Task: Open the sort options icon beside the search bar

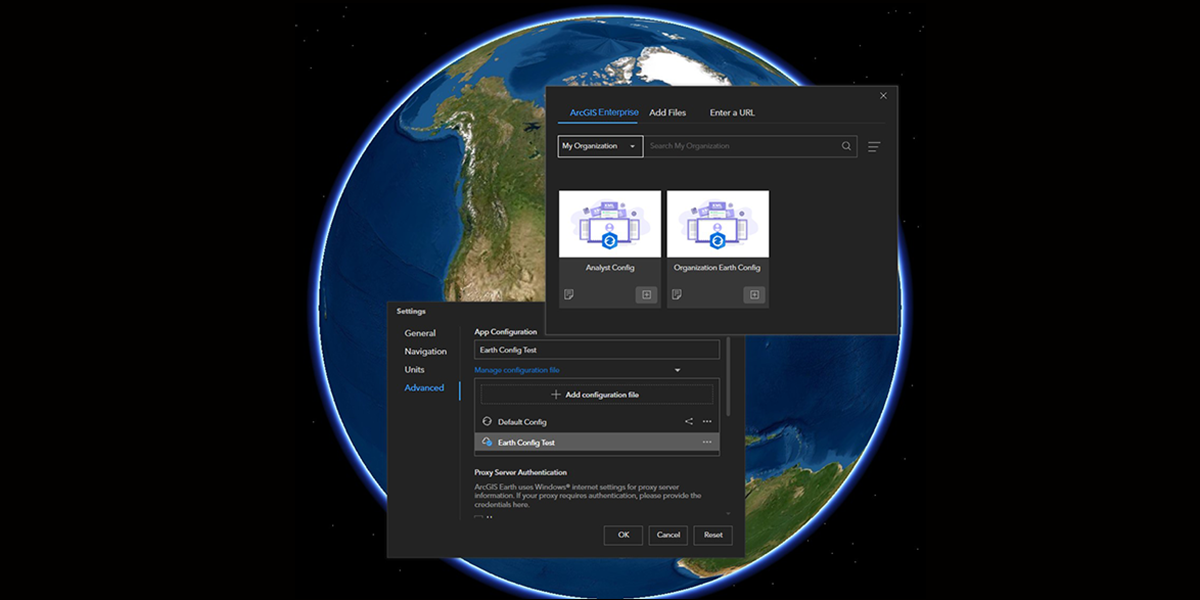Action: (x=873, y=146)
